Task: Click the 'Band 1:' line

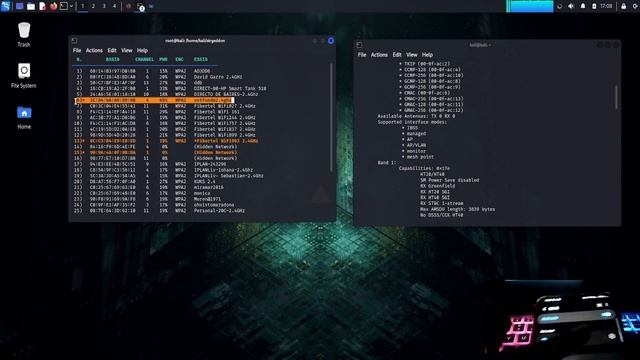Action: 387,162
